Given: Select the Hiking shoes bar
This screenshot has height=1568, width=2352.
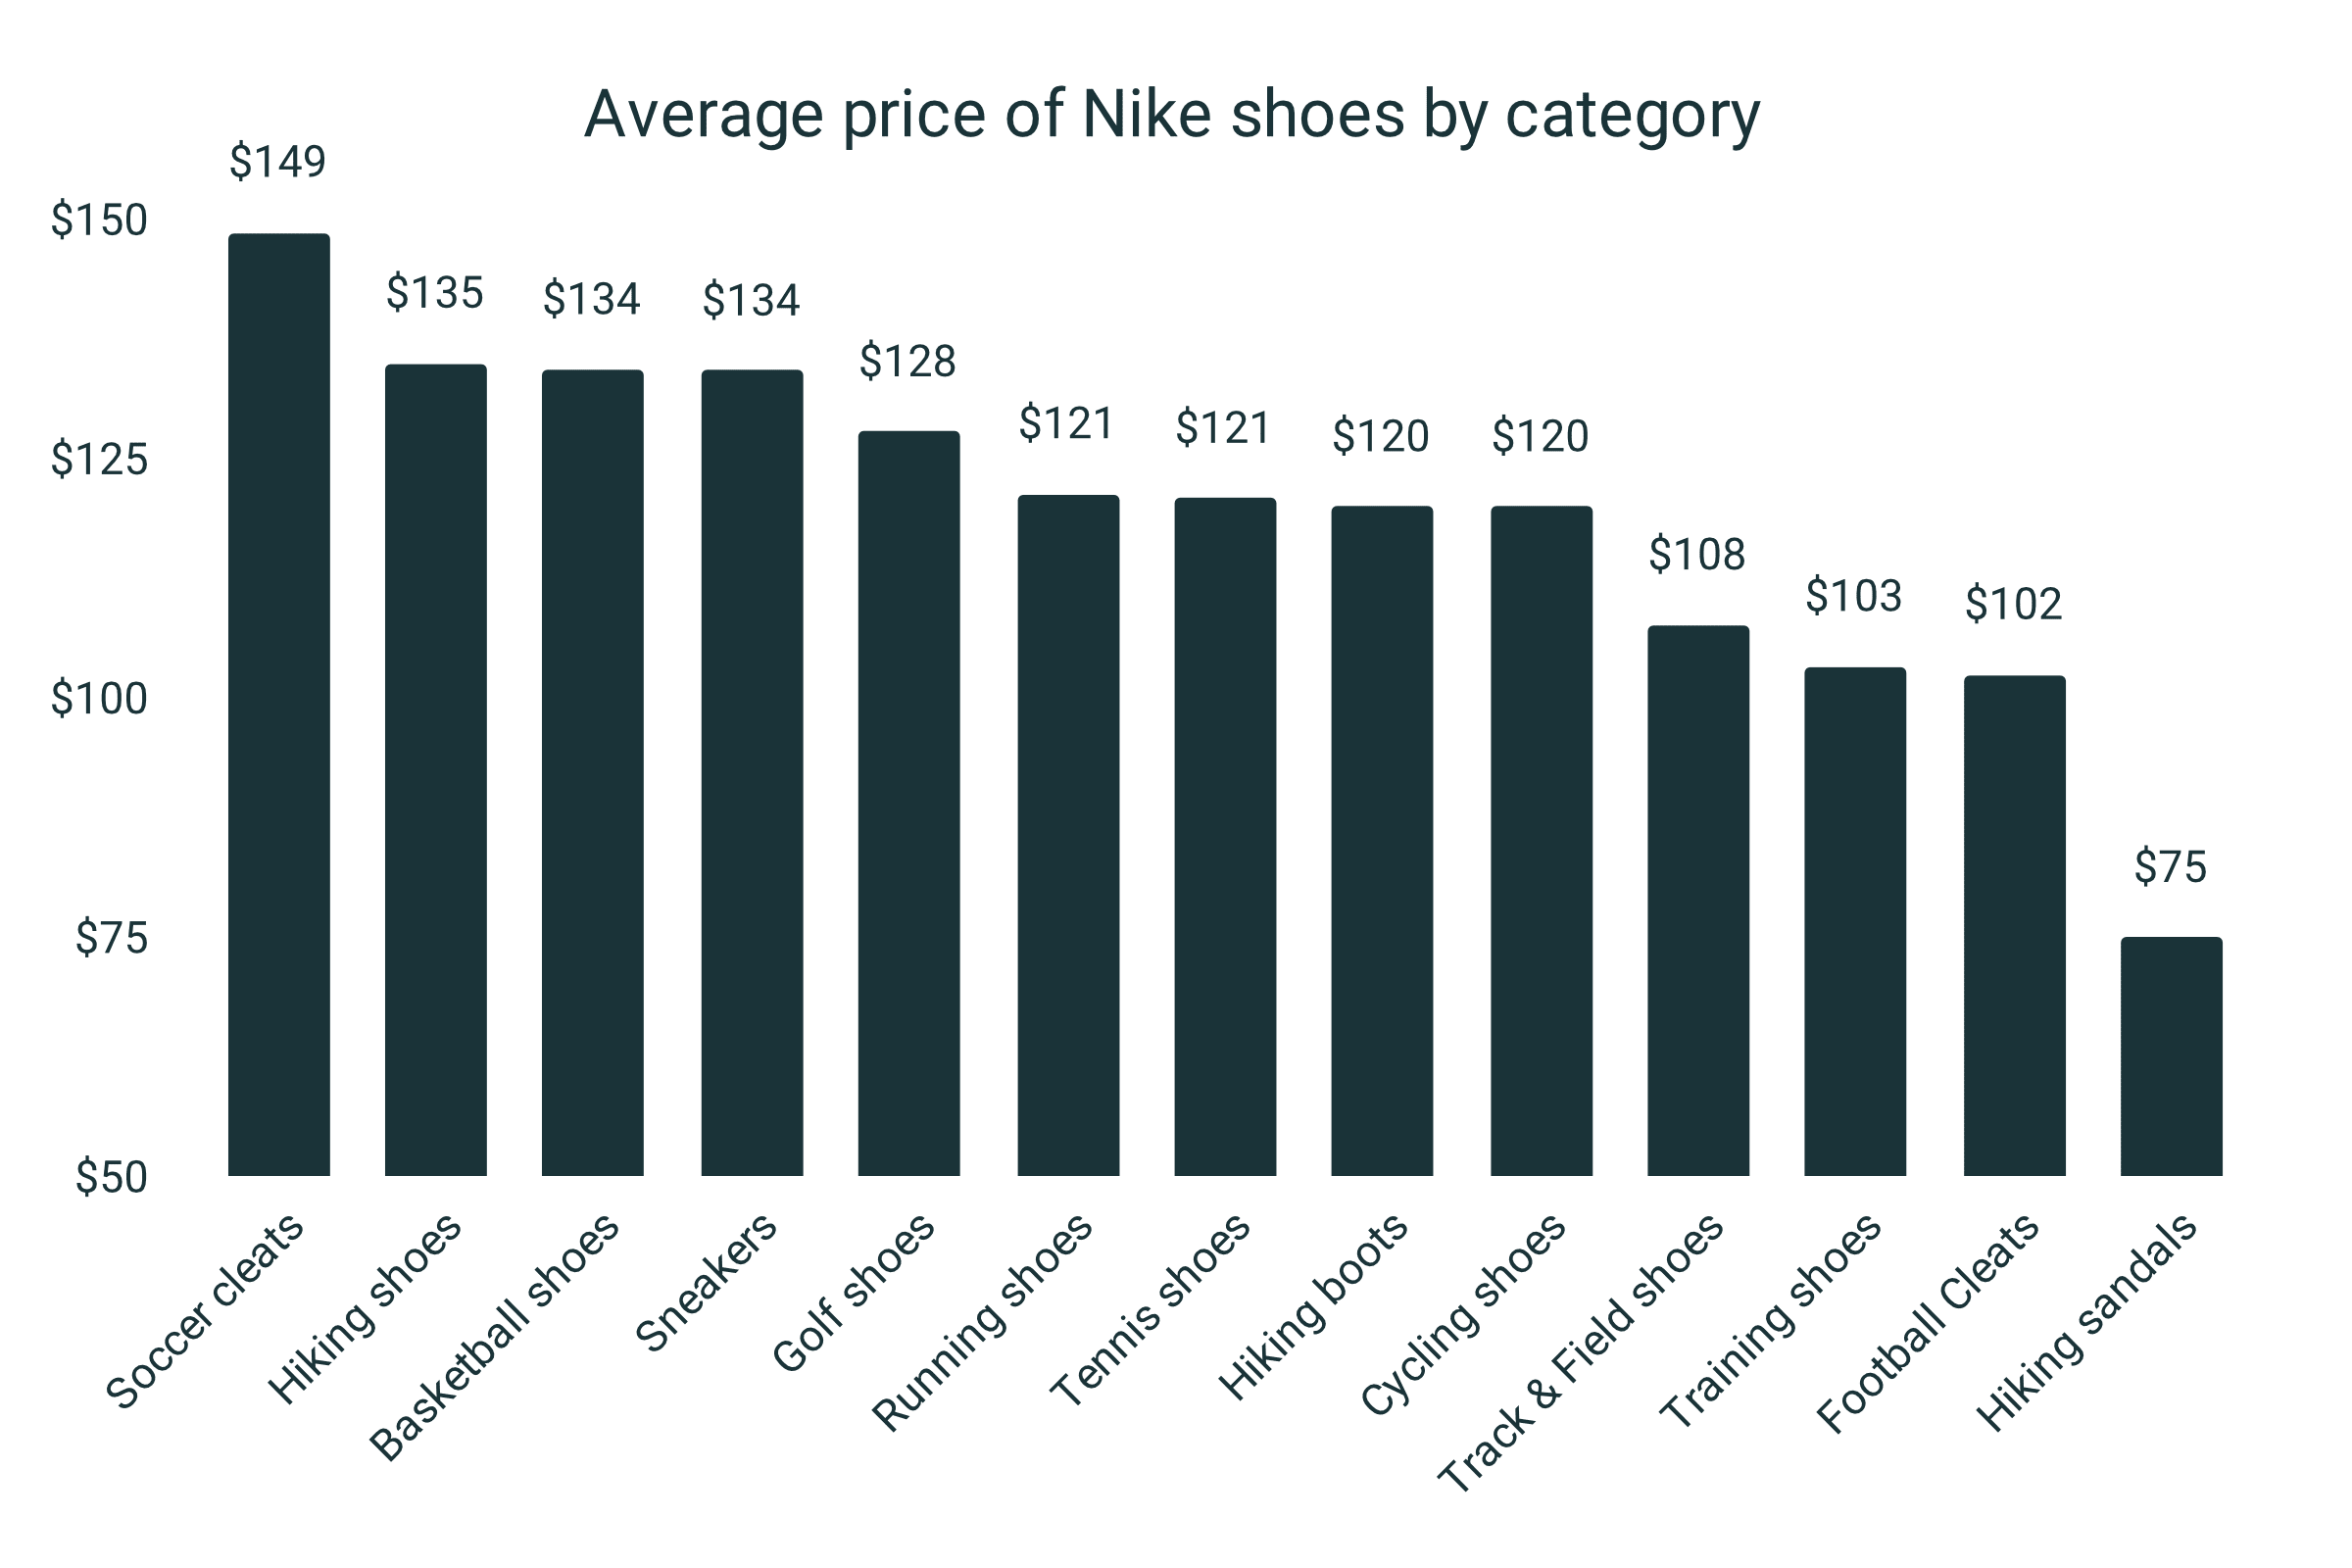Looking at the screenshot, I should coord(436,770).
